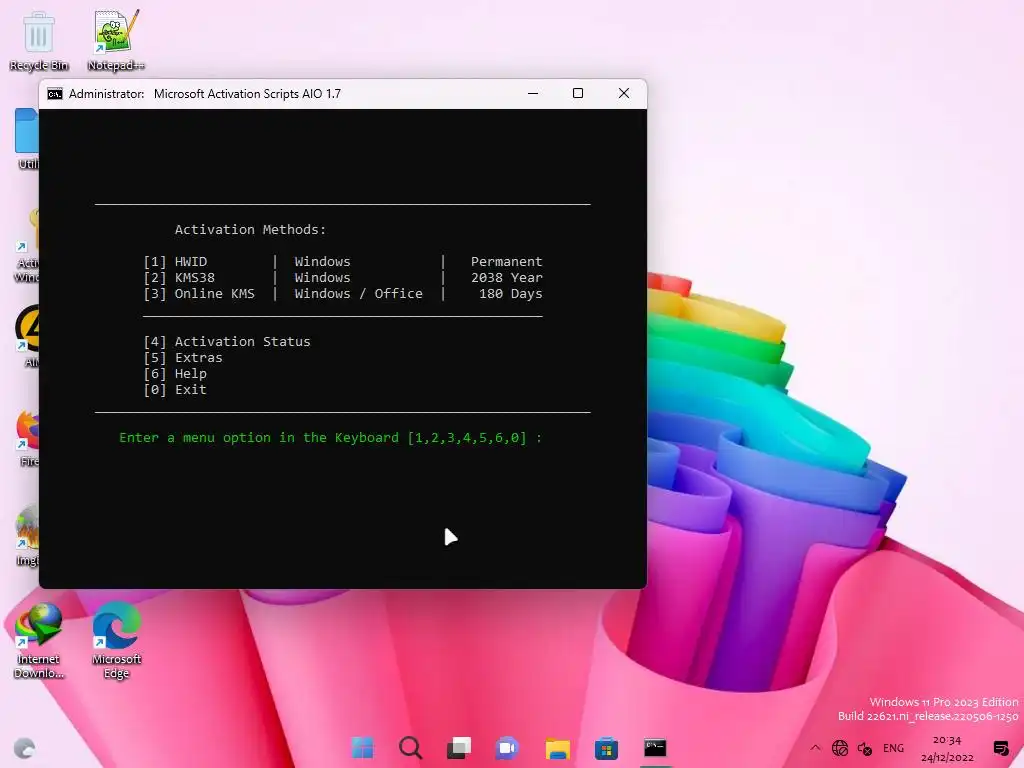The width and height of the screenshot is (1024, 768).
Task: Click the "[6] Help" line
Action: (175, 374)
